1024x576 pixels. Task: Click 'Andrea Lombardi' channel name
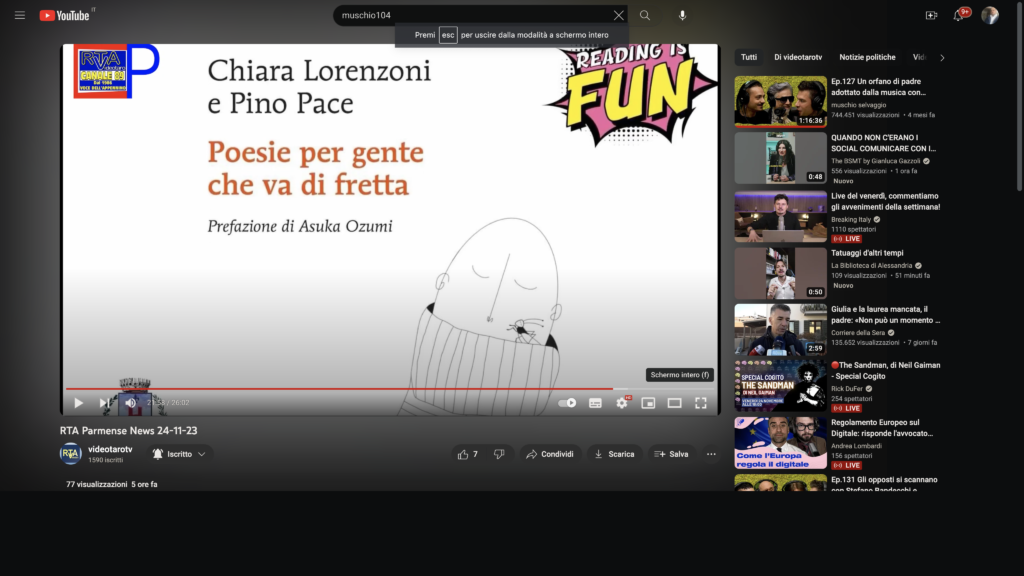tap(856, 445)
